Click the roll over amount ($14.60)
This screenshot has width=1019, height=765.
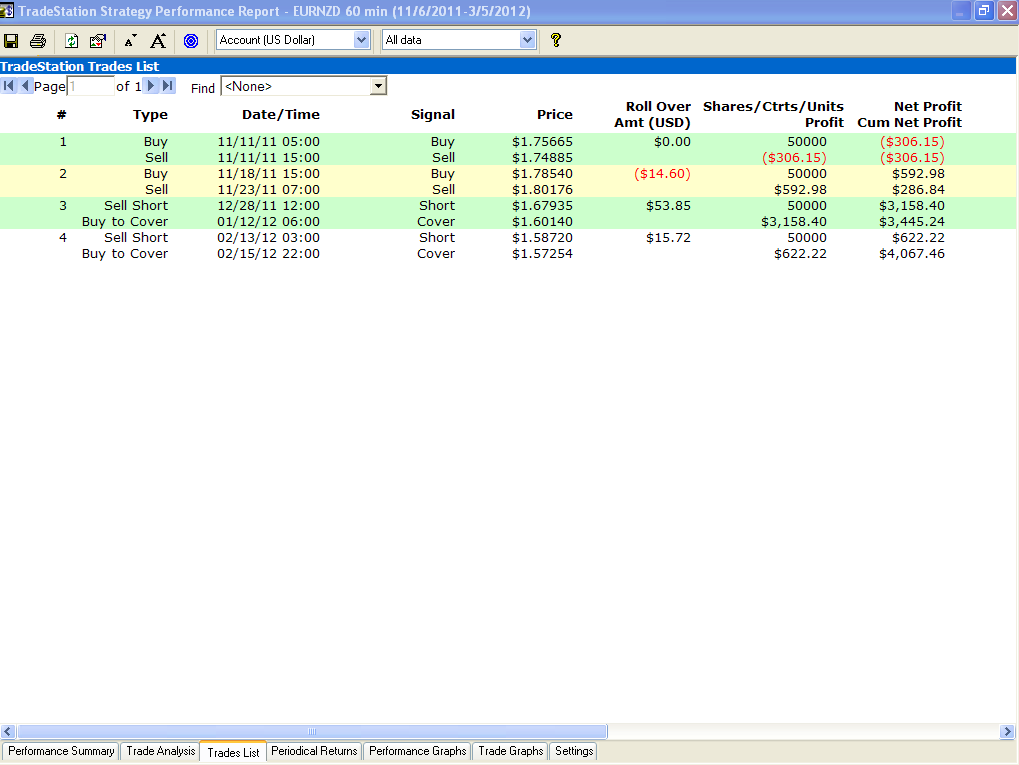point(662,174)
